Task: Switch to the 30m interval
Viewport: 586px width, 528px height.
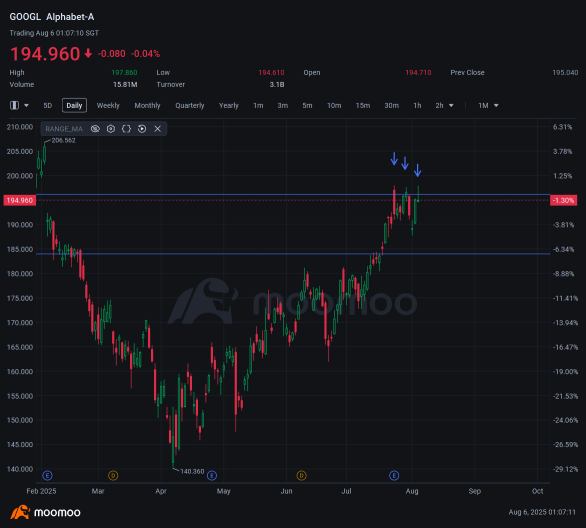Action: [392, 106]
